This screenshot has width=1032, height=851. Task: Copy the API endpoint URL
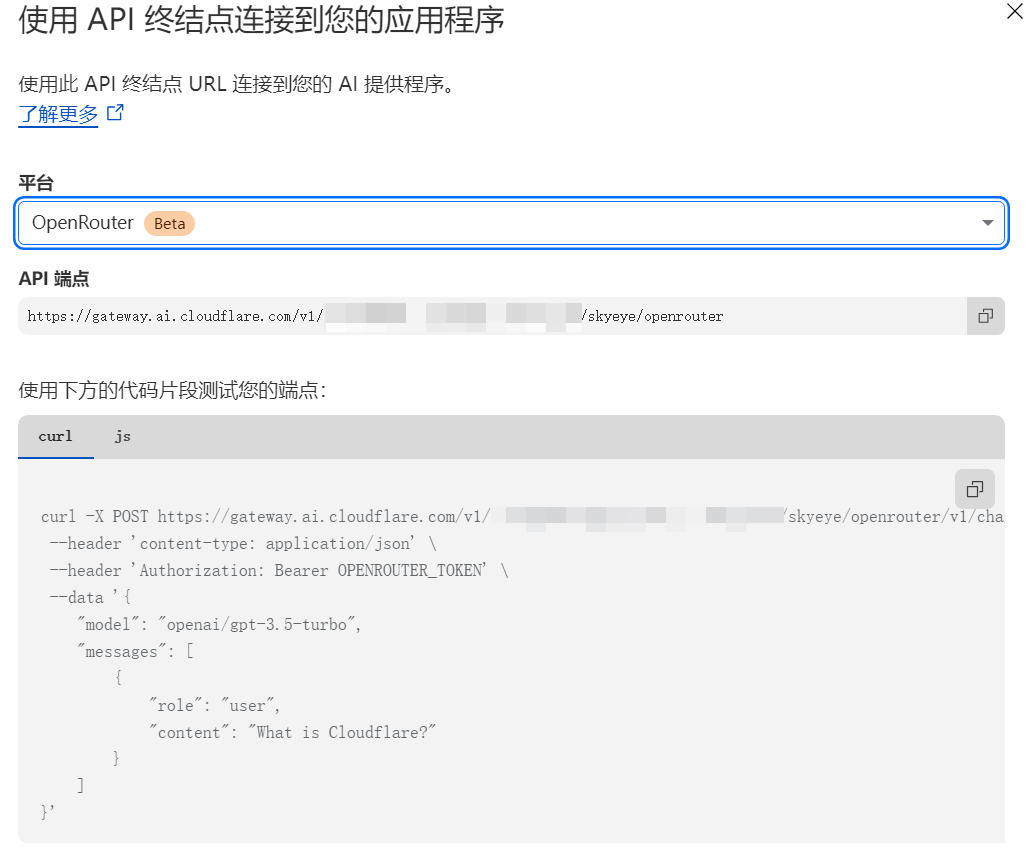pyautogui.click(x=985, y=316)
